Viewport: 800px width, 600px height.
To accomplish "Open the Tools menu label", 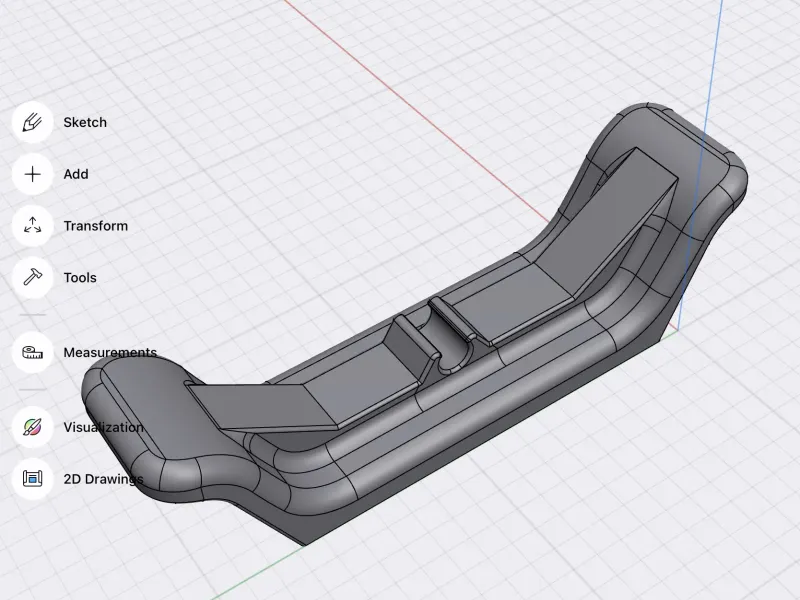I will pos(80,278).
